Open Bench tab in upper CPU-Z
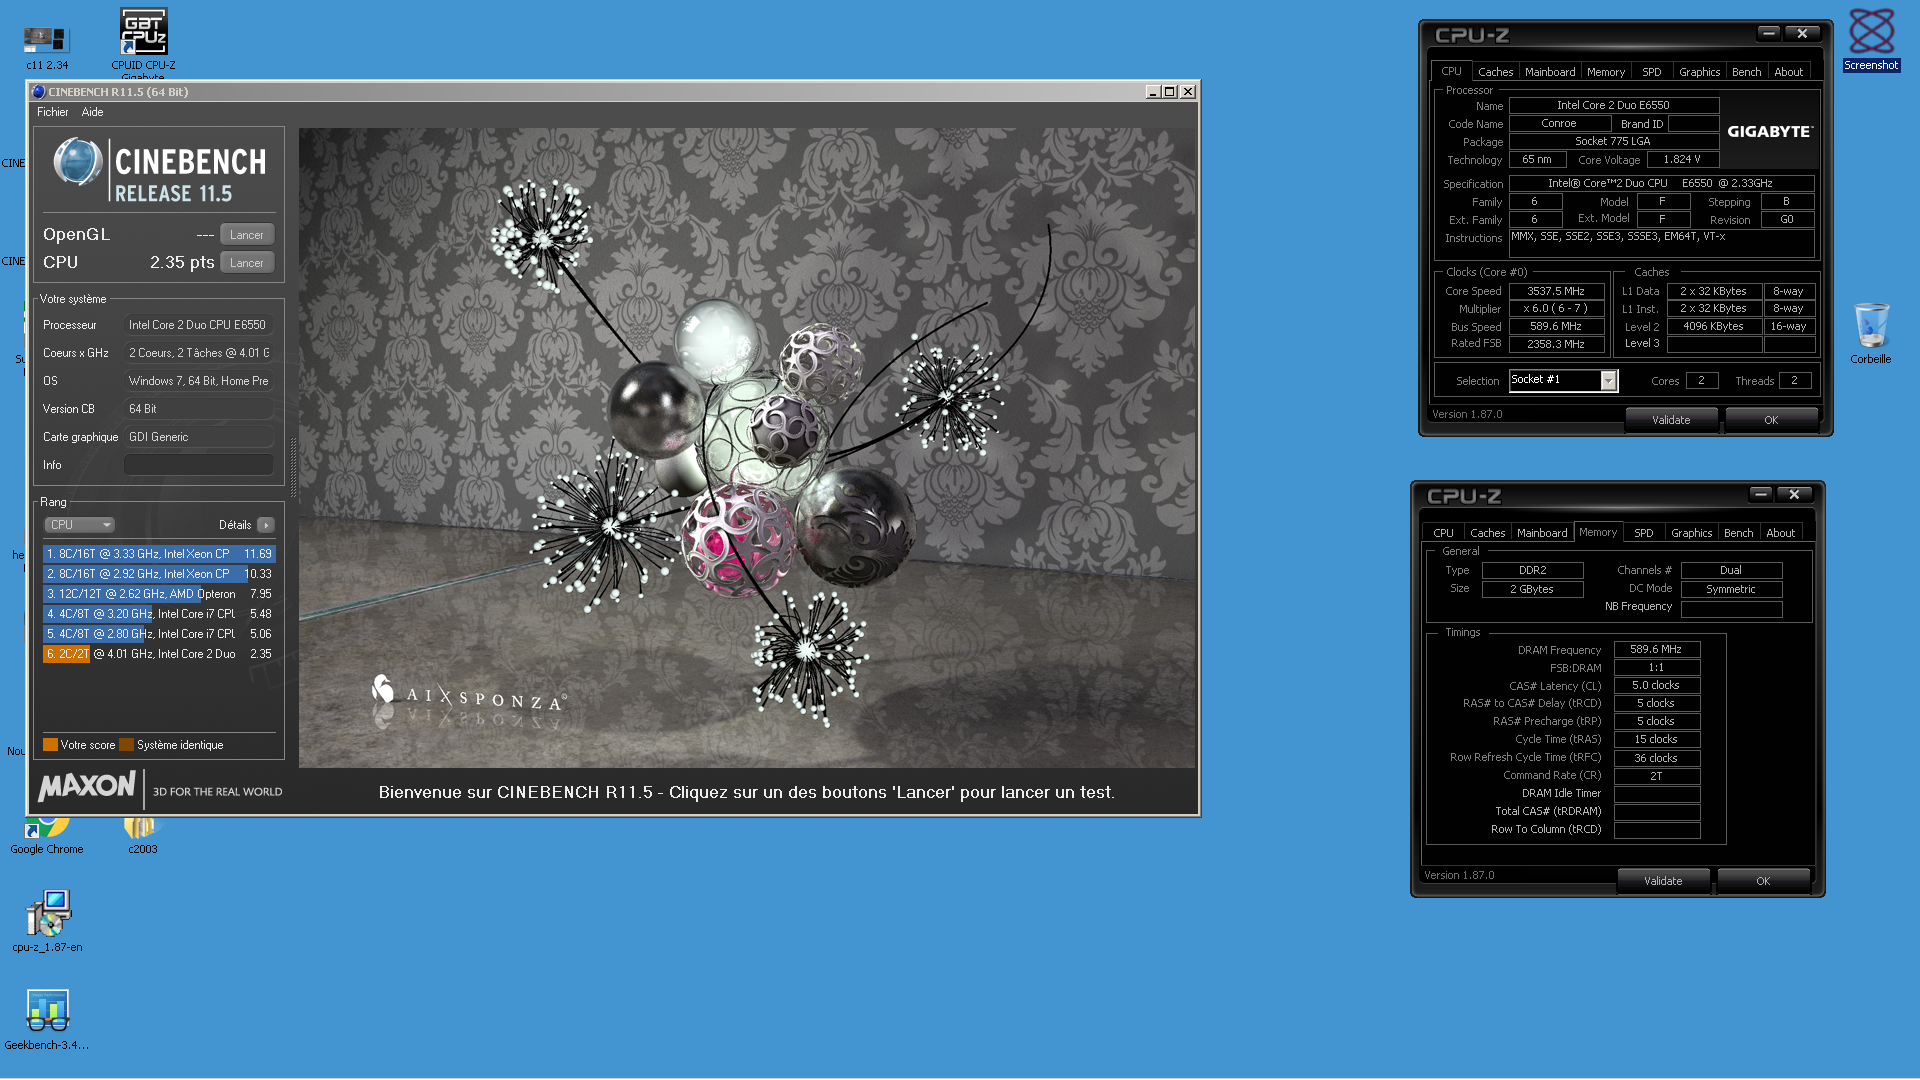 coord(1746,72)
